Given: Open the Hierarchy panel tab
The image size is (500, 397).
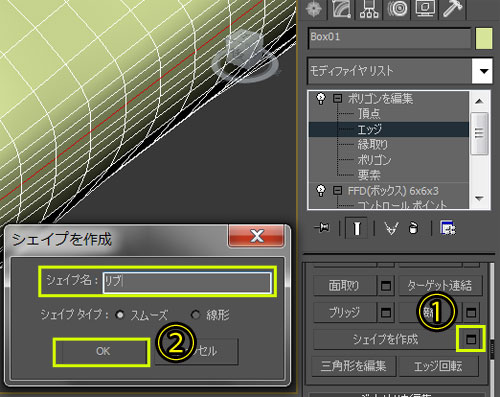Looking at the screenshot, I should [x=369, y=8].
